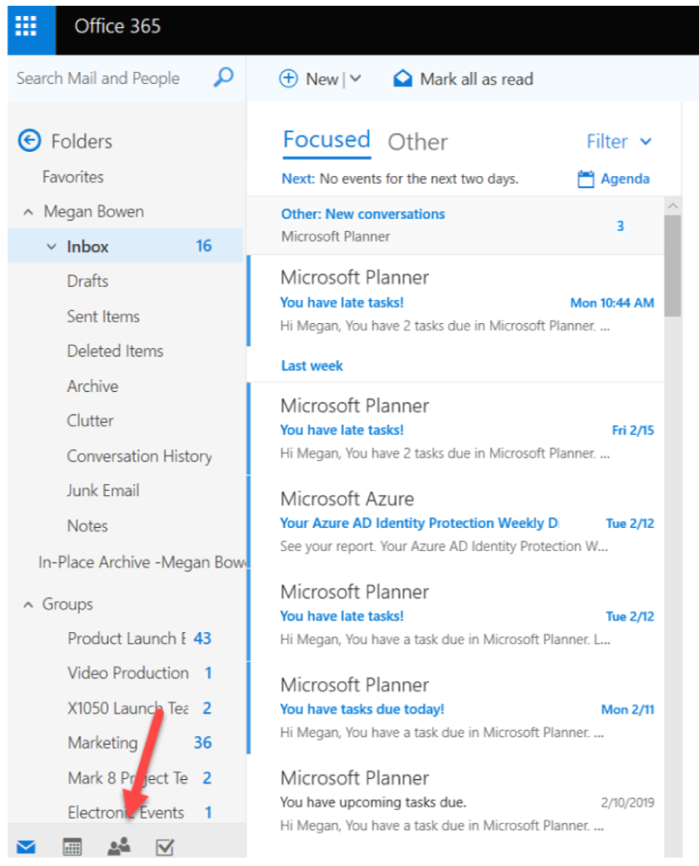699x866 pixels.
Task: Open the Filter dropdown
Action: [619, 142]
